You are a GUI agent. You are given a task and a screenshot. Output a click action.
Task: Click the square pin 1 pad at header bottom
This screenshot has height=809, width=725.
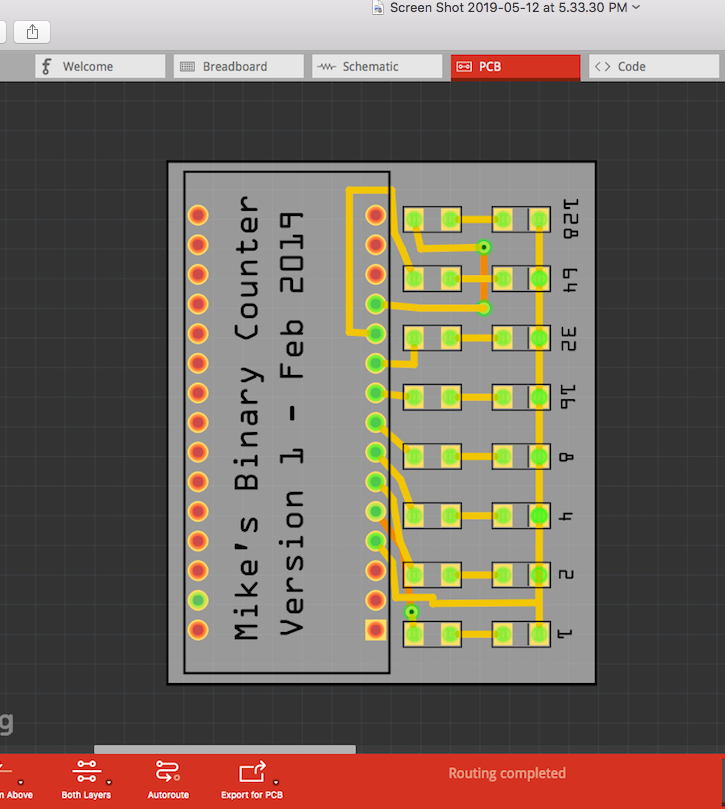pos(375,630)
